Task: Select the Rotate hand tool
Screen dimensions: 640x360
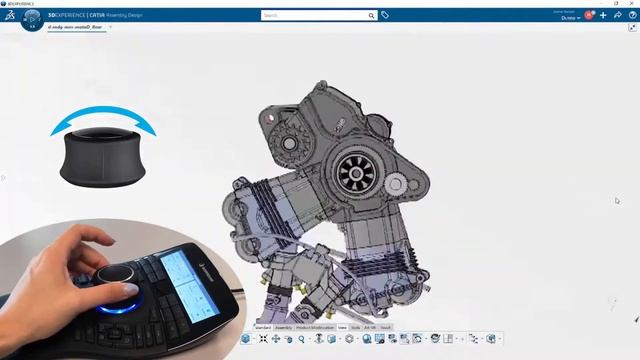Action: [289, 339]
